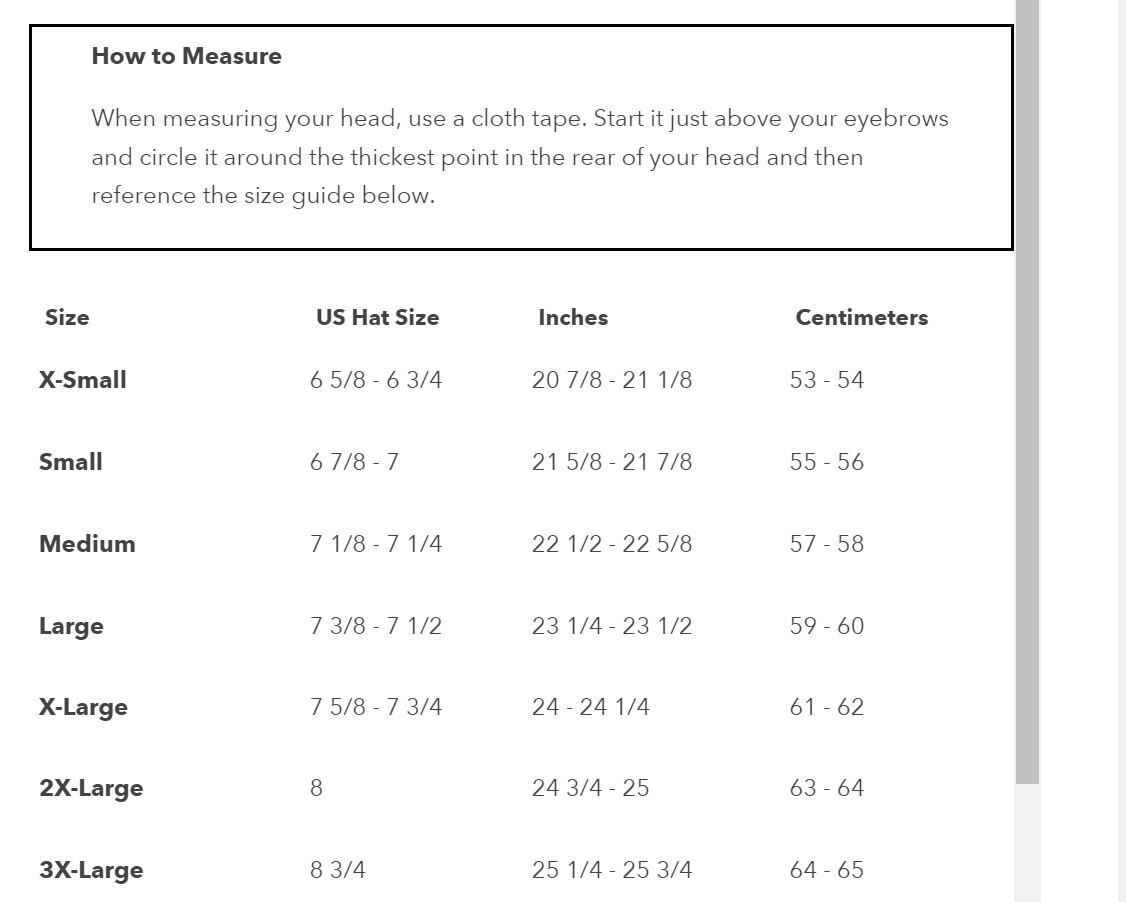Image resolution: width=1126 pixels, height=902 pixels.
Task: Click the 53 - 54 centimeters cell
Action: (x=826, y=380)
